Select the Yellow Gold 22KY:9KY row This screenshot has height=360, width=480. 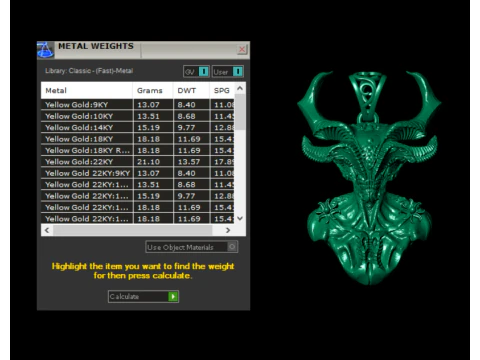138,173
